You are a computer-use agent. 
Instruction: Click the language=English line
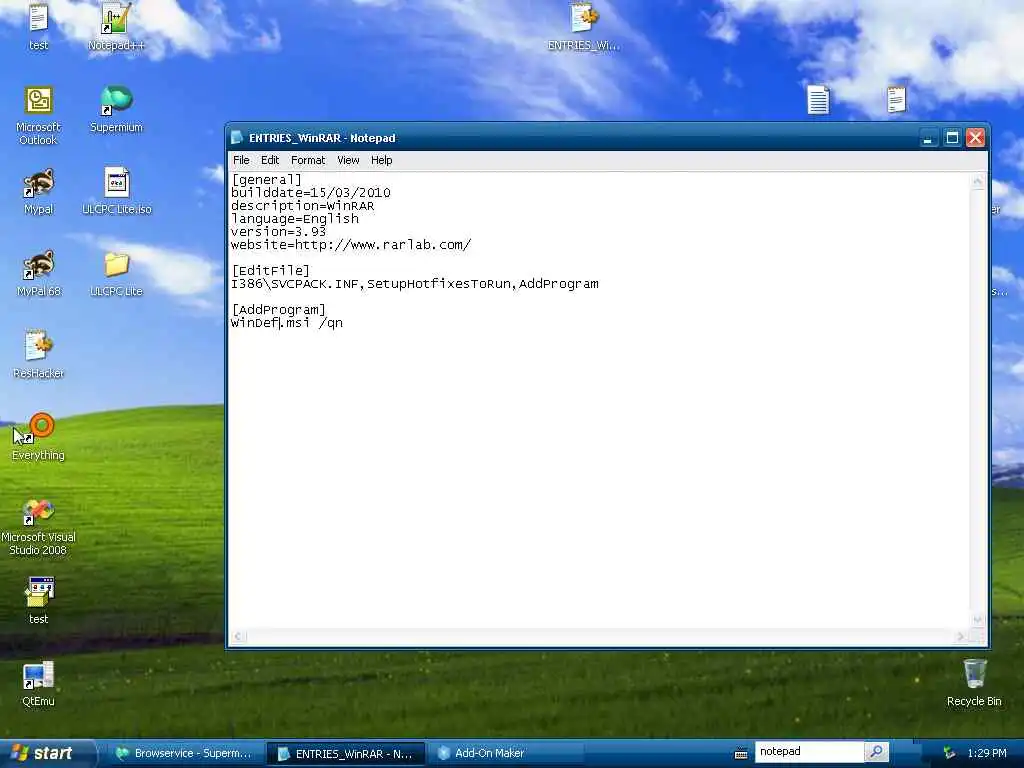295,219
